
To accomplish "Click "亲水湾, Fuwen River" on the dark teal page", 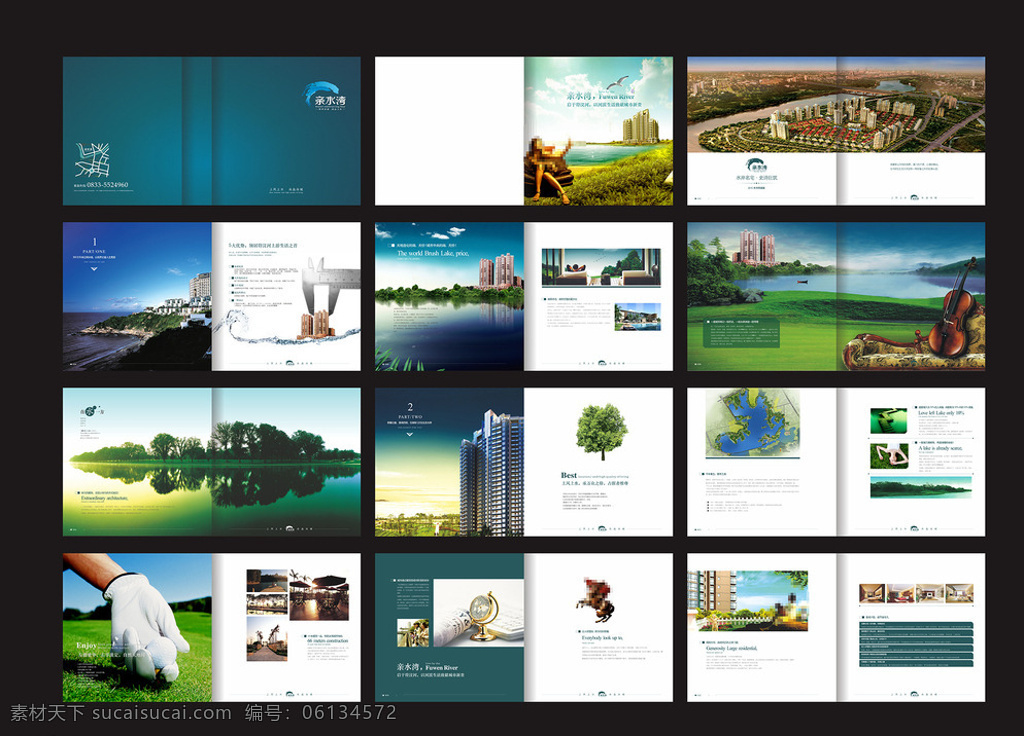I will pyautogui.click(x=427, y=667).
